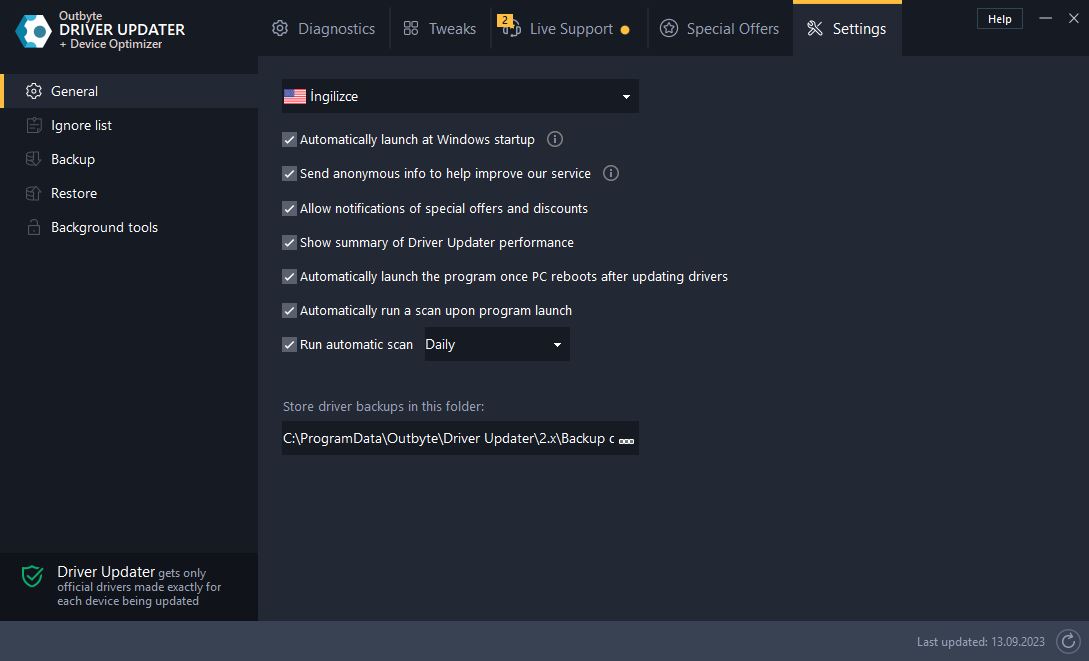Click the Settings wrench icon

[815, 28]
